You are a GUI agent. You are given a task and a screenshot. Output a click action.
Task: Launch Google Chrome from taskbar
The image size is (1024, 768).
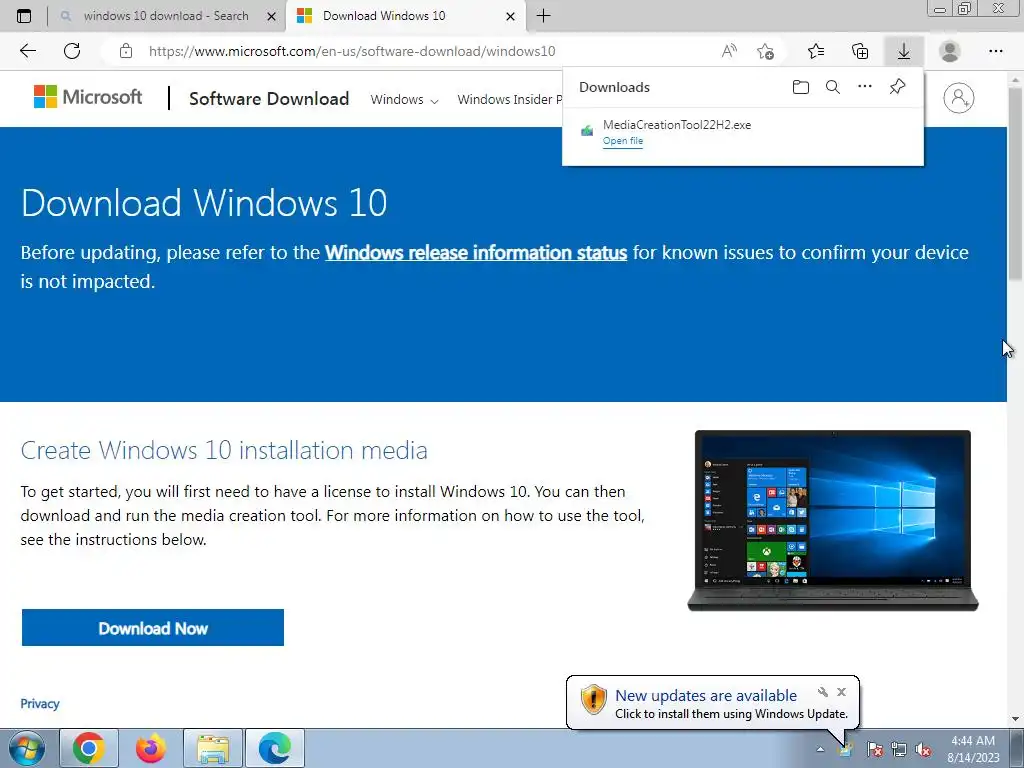point(89,748)
